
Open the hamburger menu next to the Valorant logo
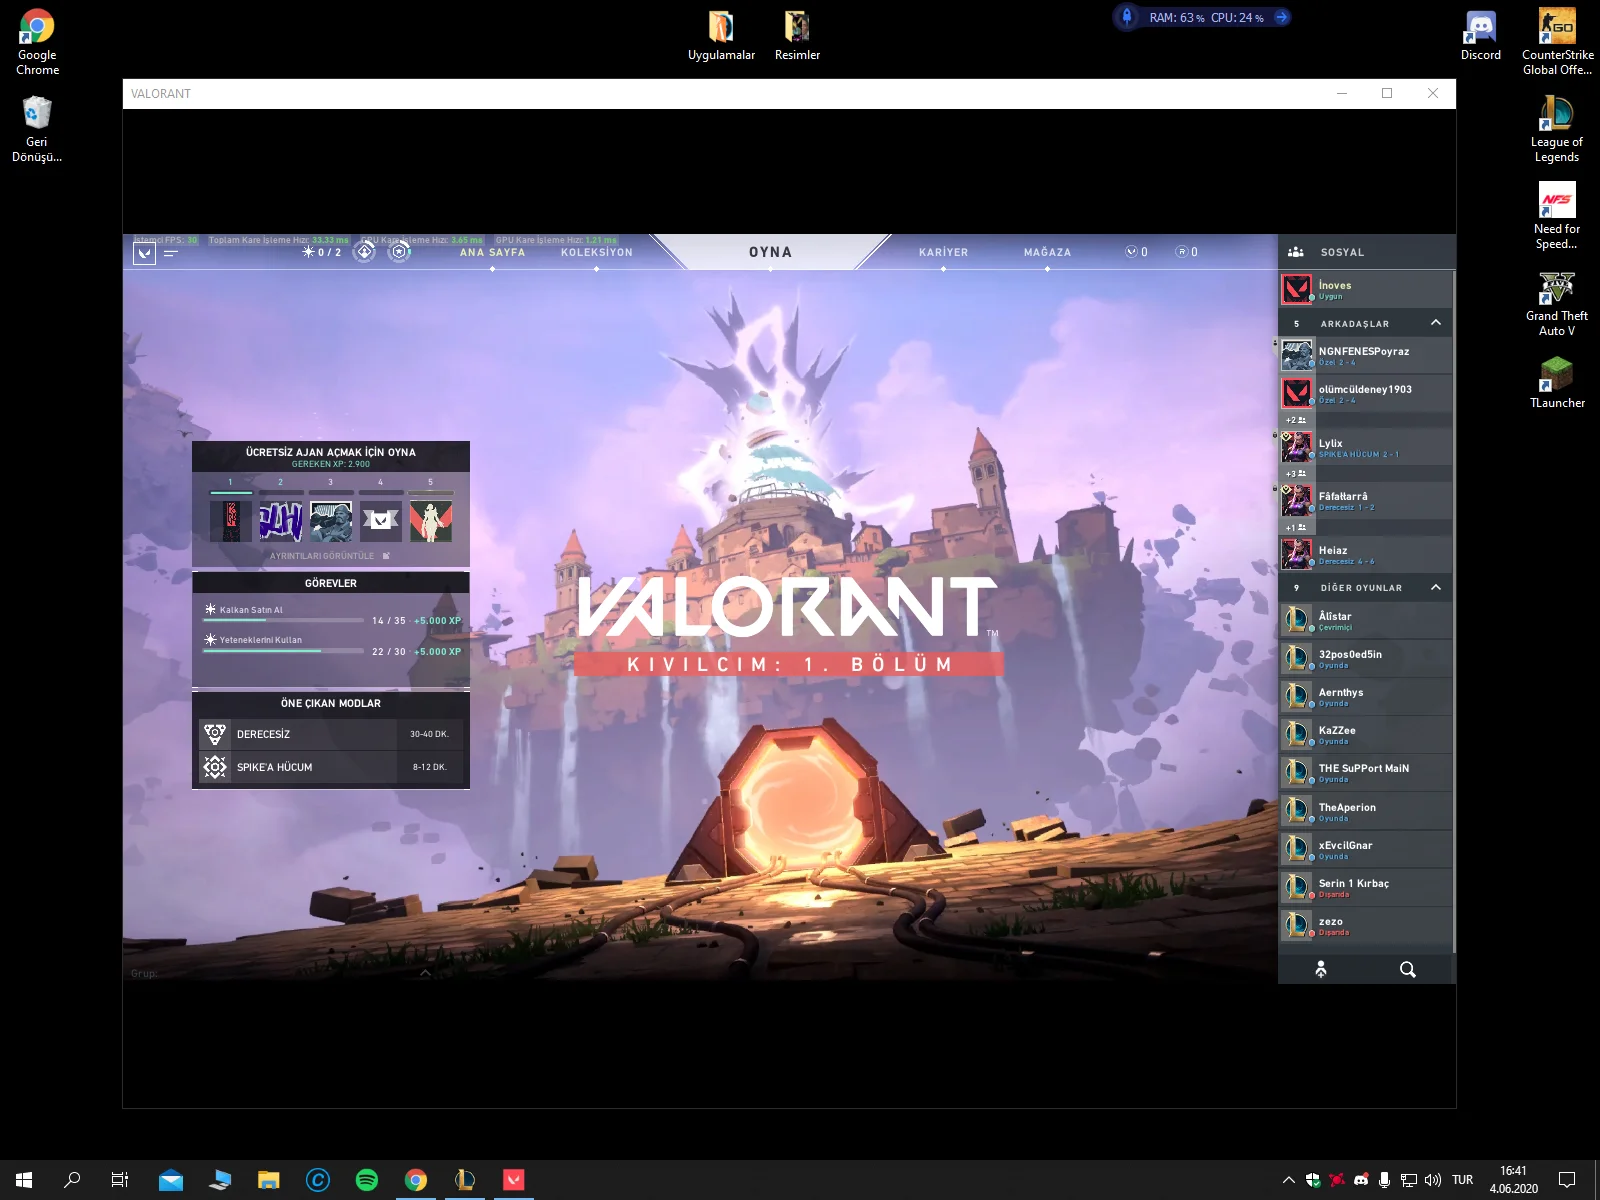point(170,253)
